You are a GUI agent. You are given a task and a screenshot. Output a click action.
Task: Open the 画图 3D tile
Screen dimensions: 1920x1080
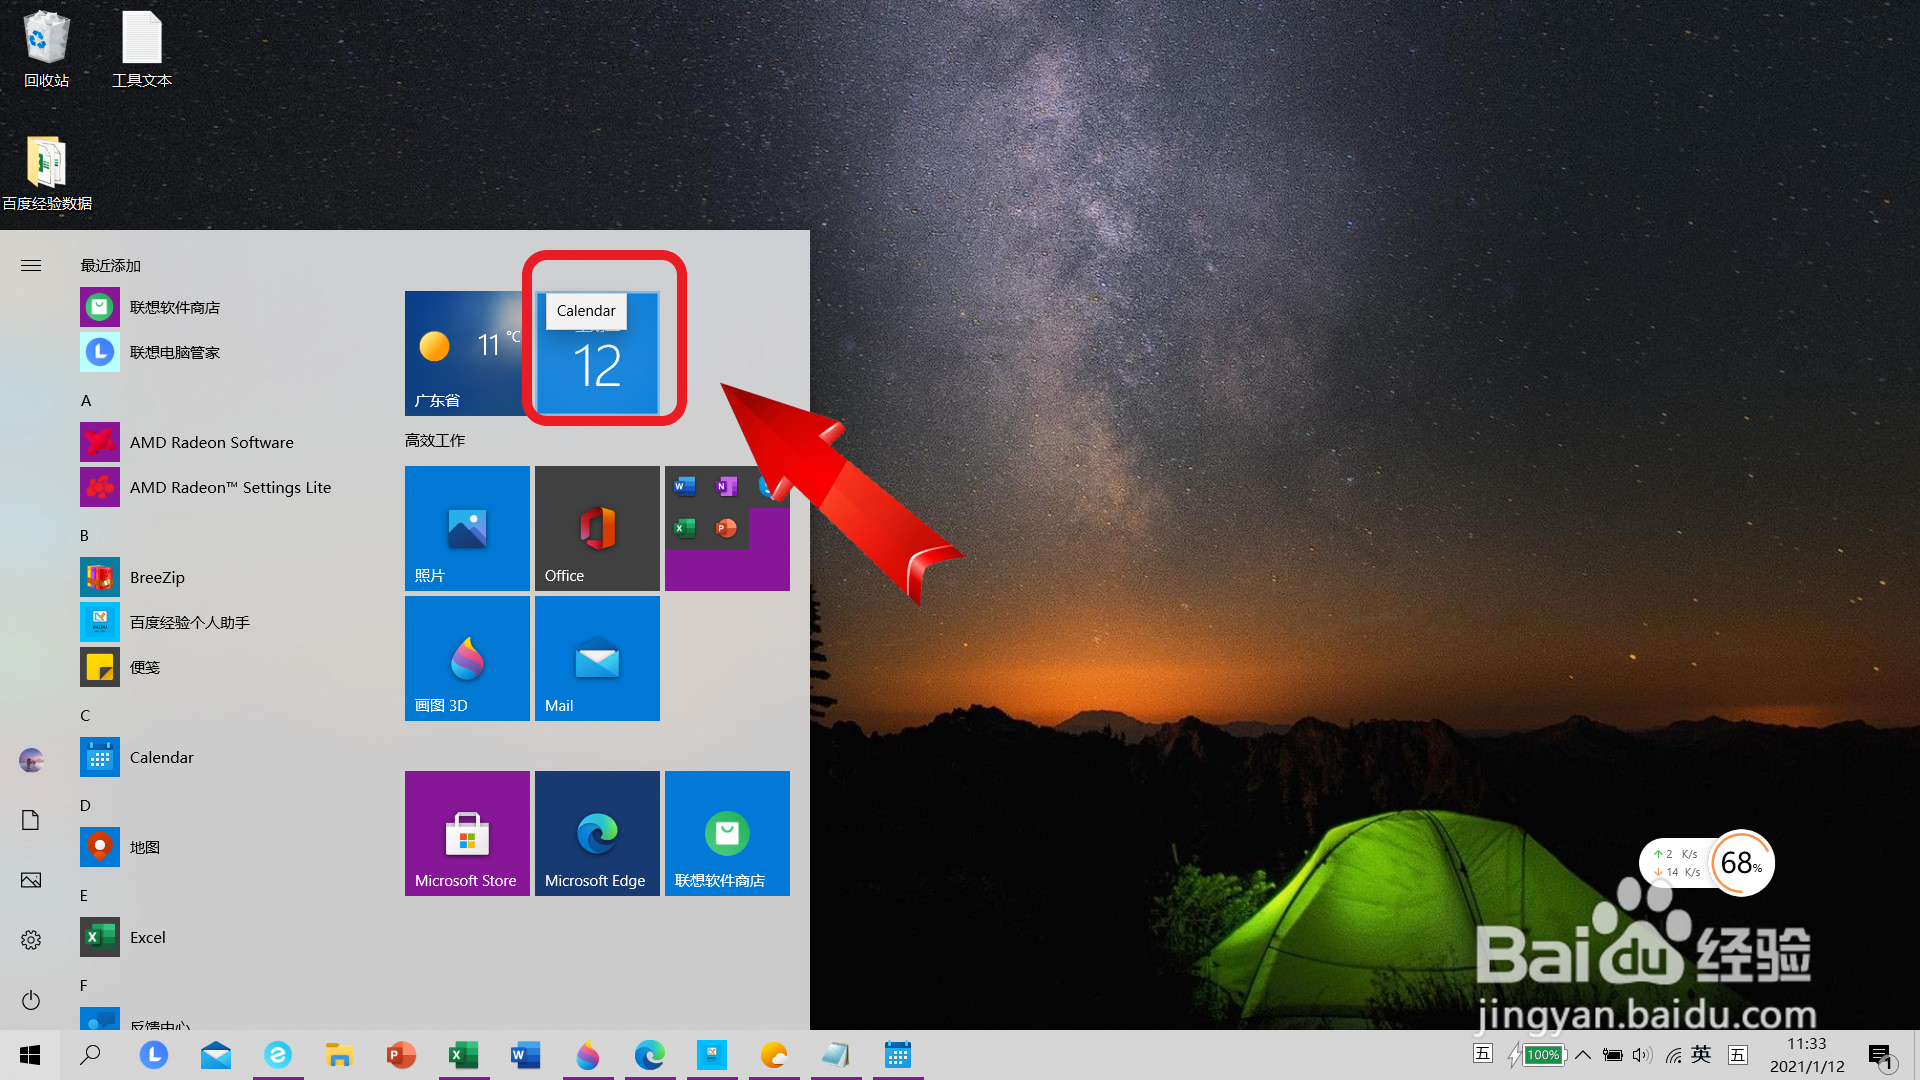click(x=467, y=658)
